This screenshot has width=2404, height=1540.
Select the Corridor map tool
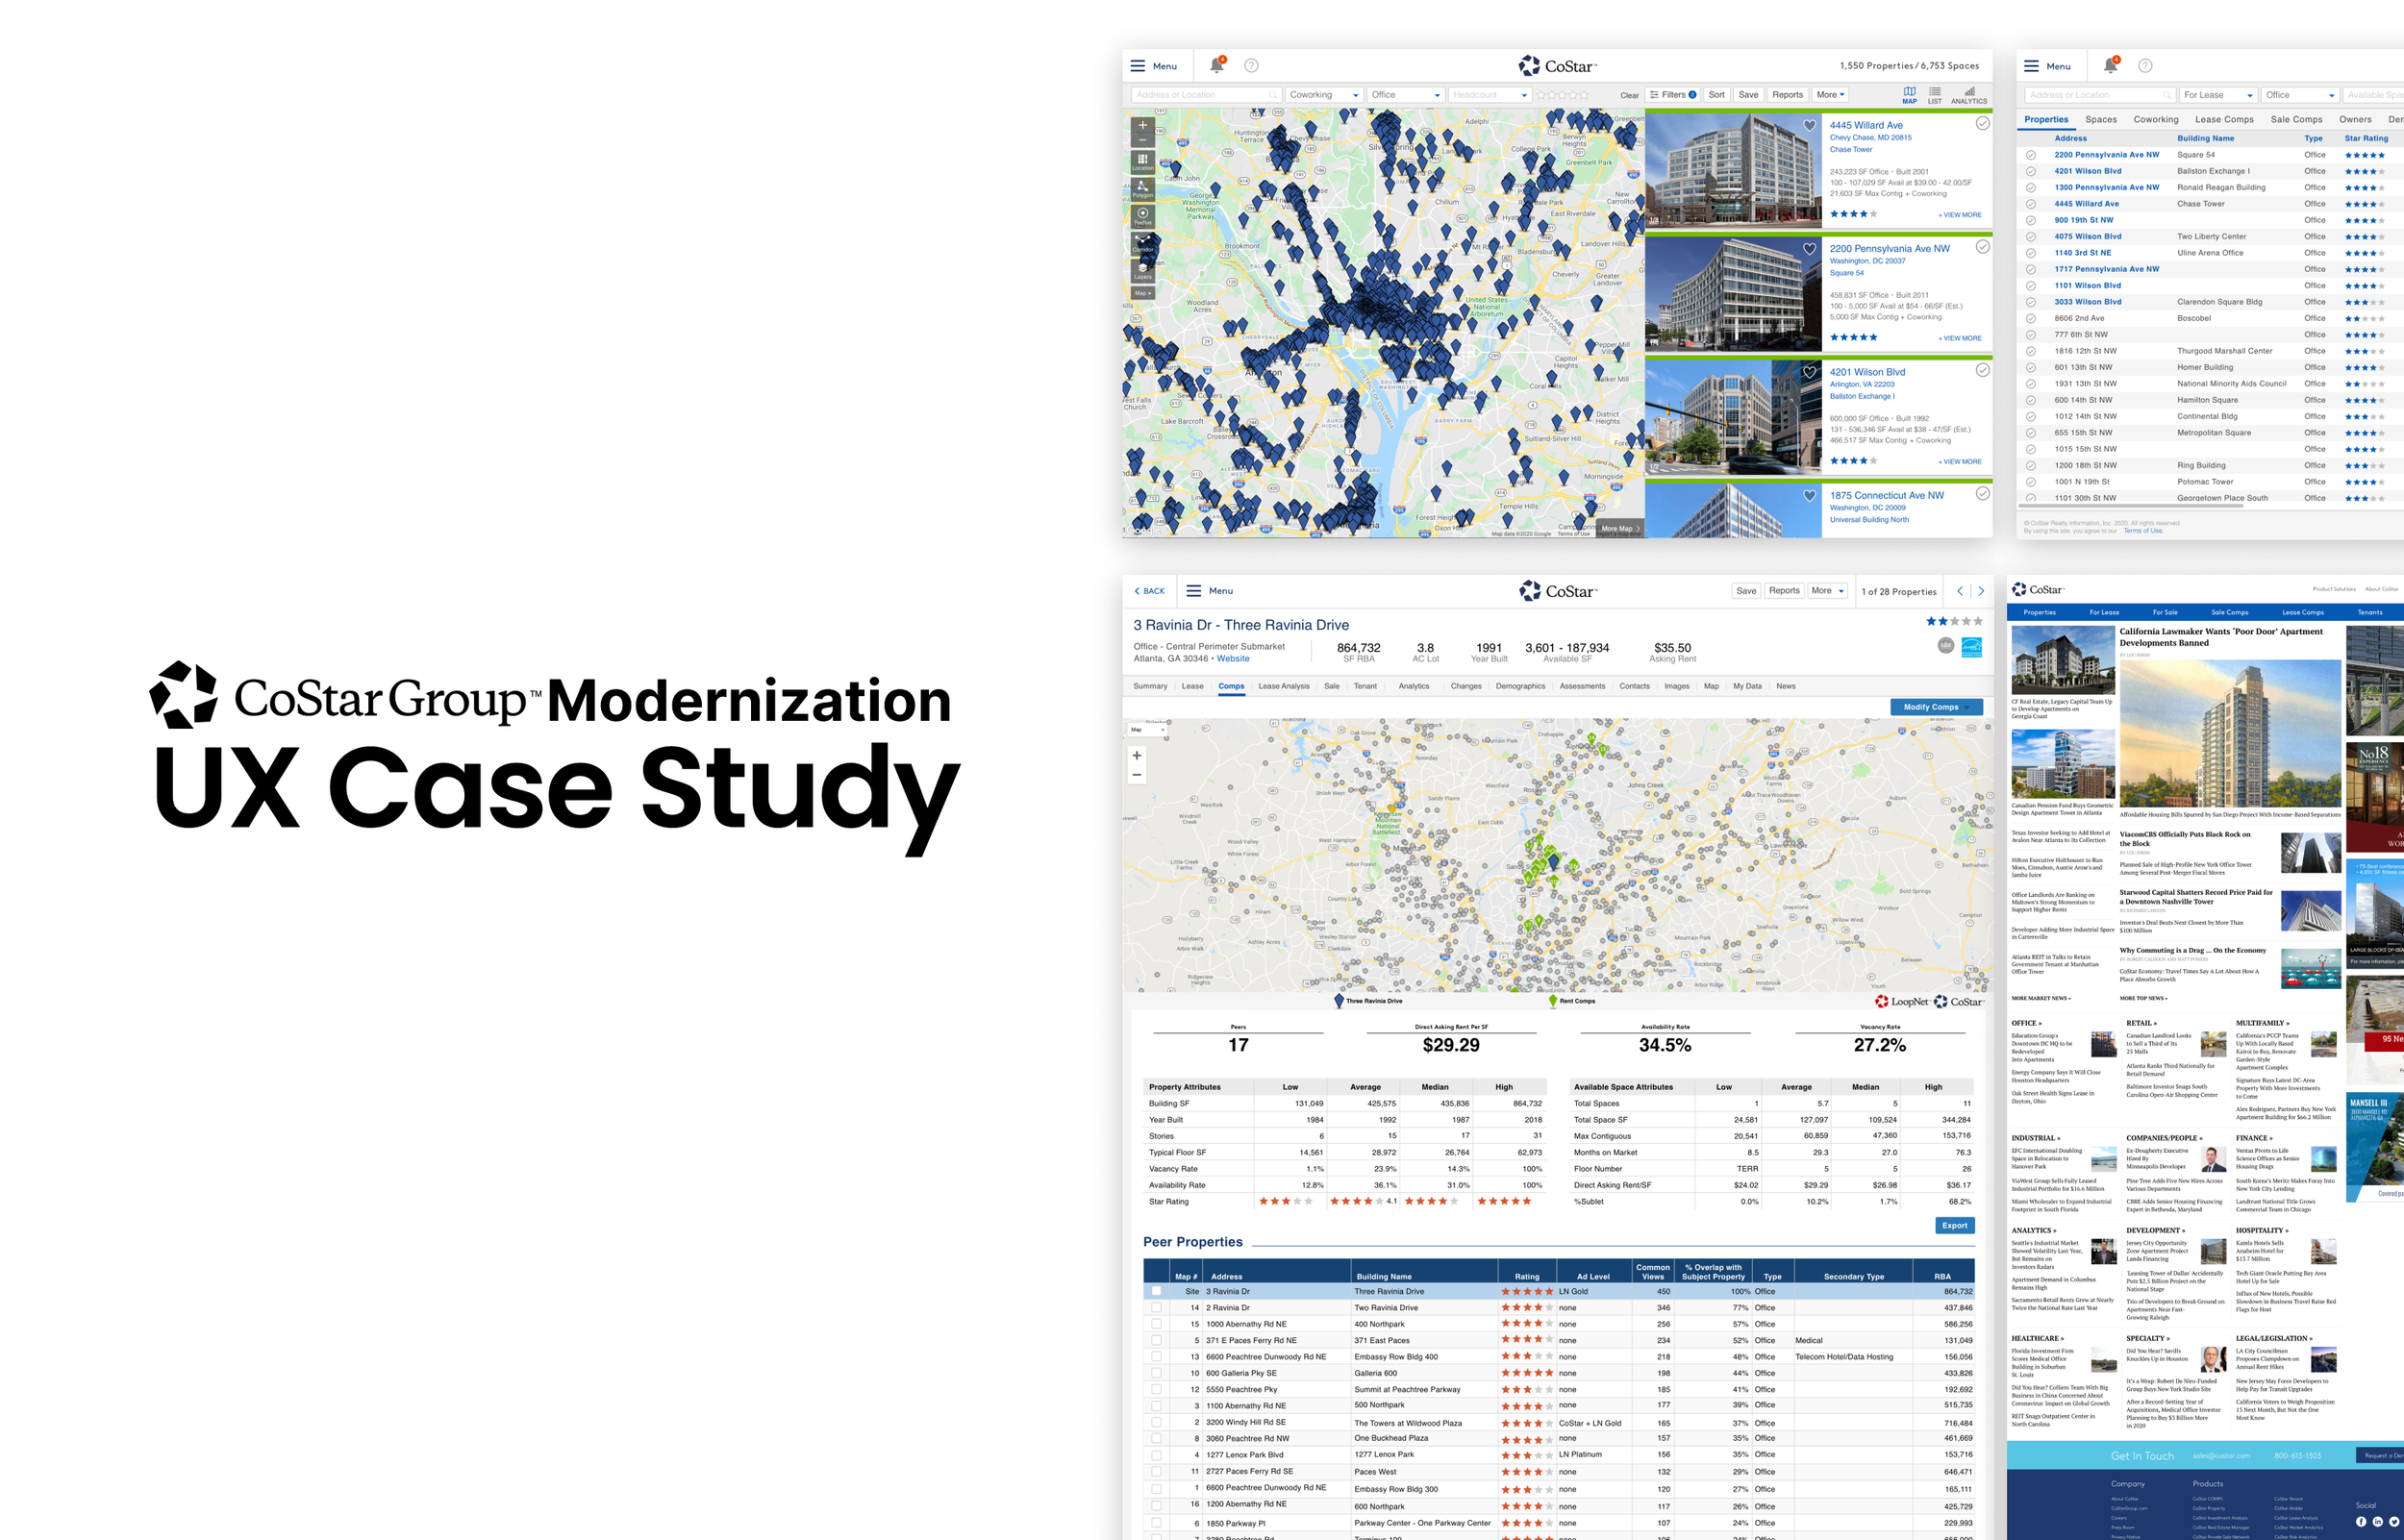pyautogui.click(x=1142, y=243)
